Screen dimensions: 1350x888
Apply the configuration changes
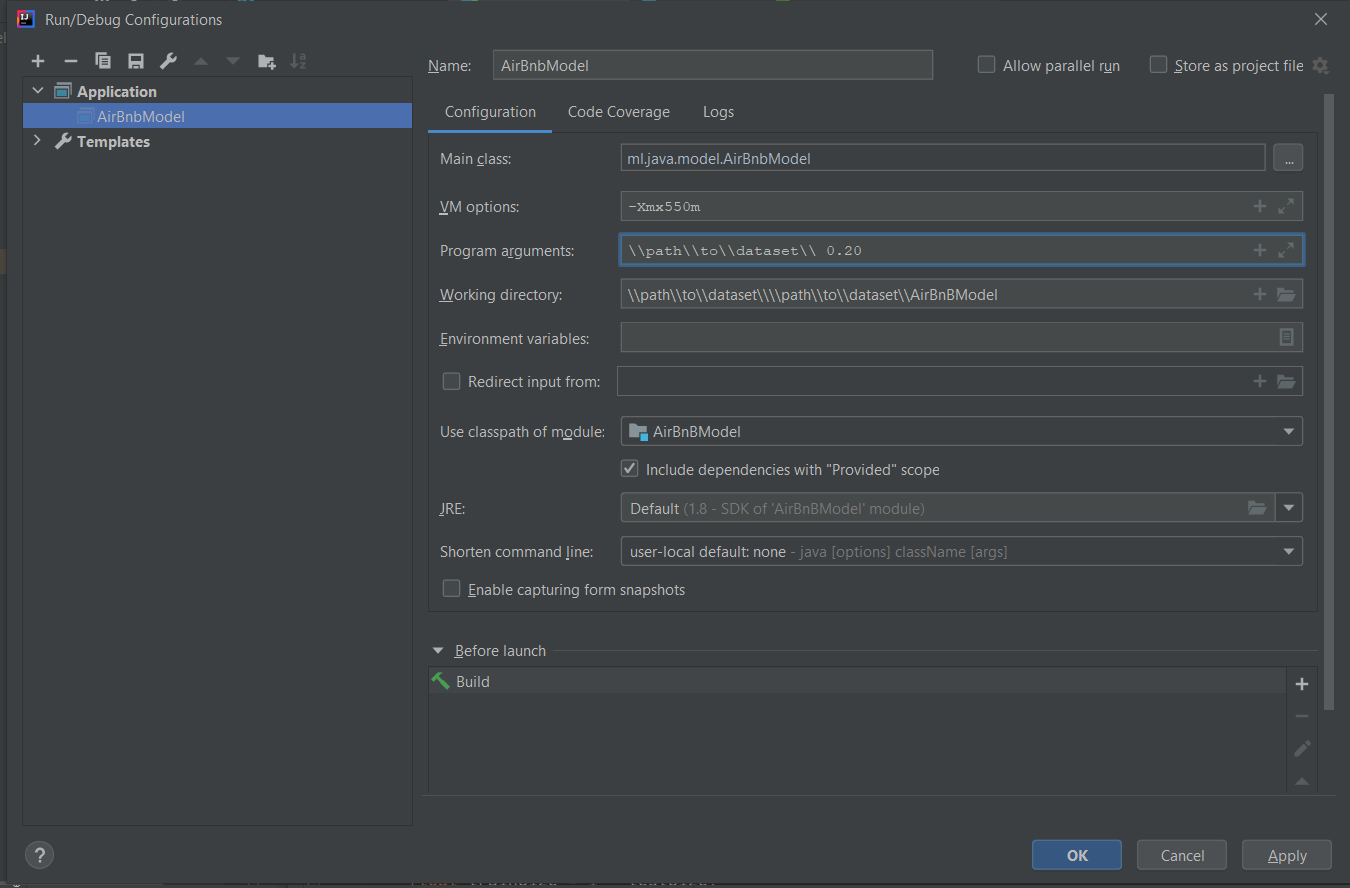[1287, 855]
